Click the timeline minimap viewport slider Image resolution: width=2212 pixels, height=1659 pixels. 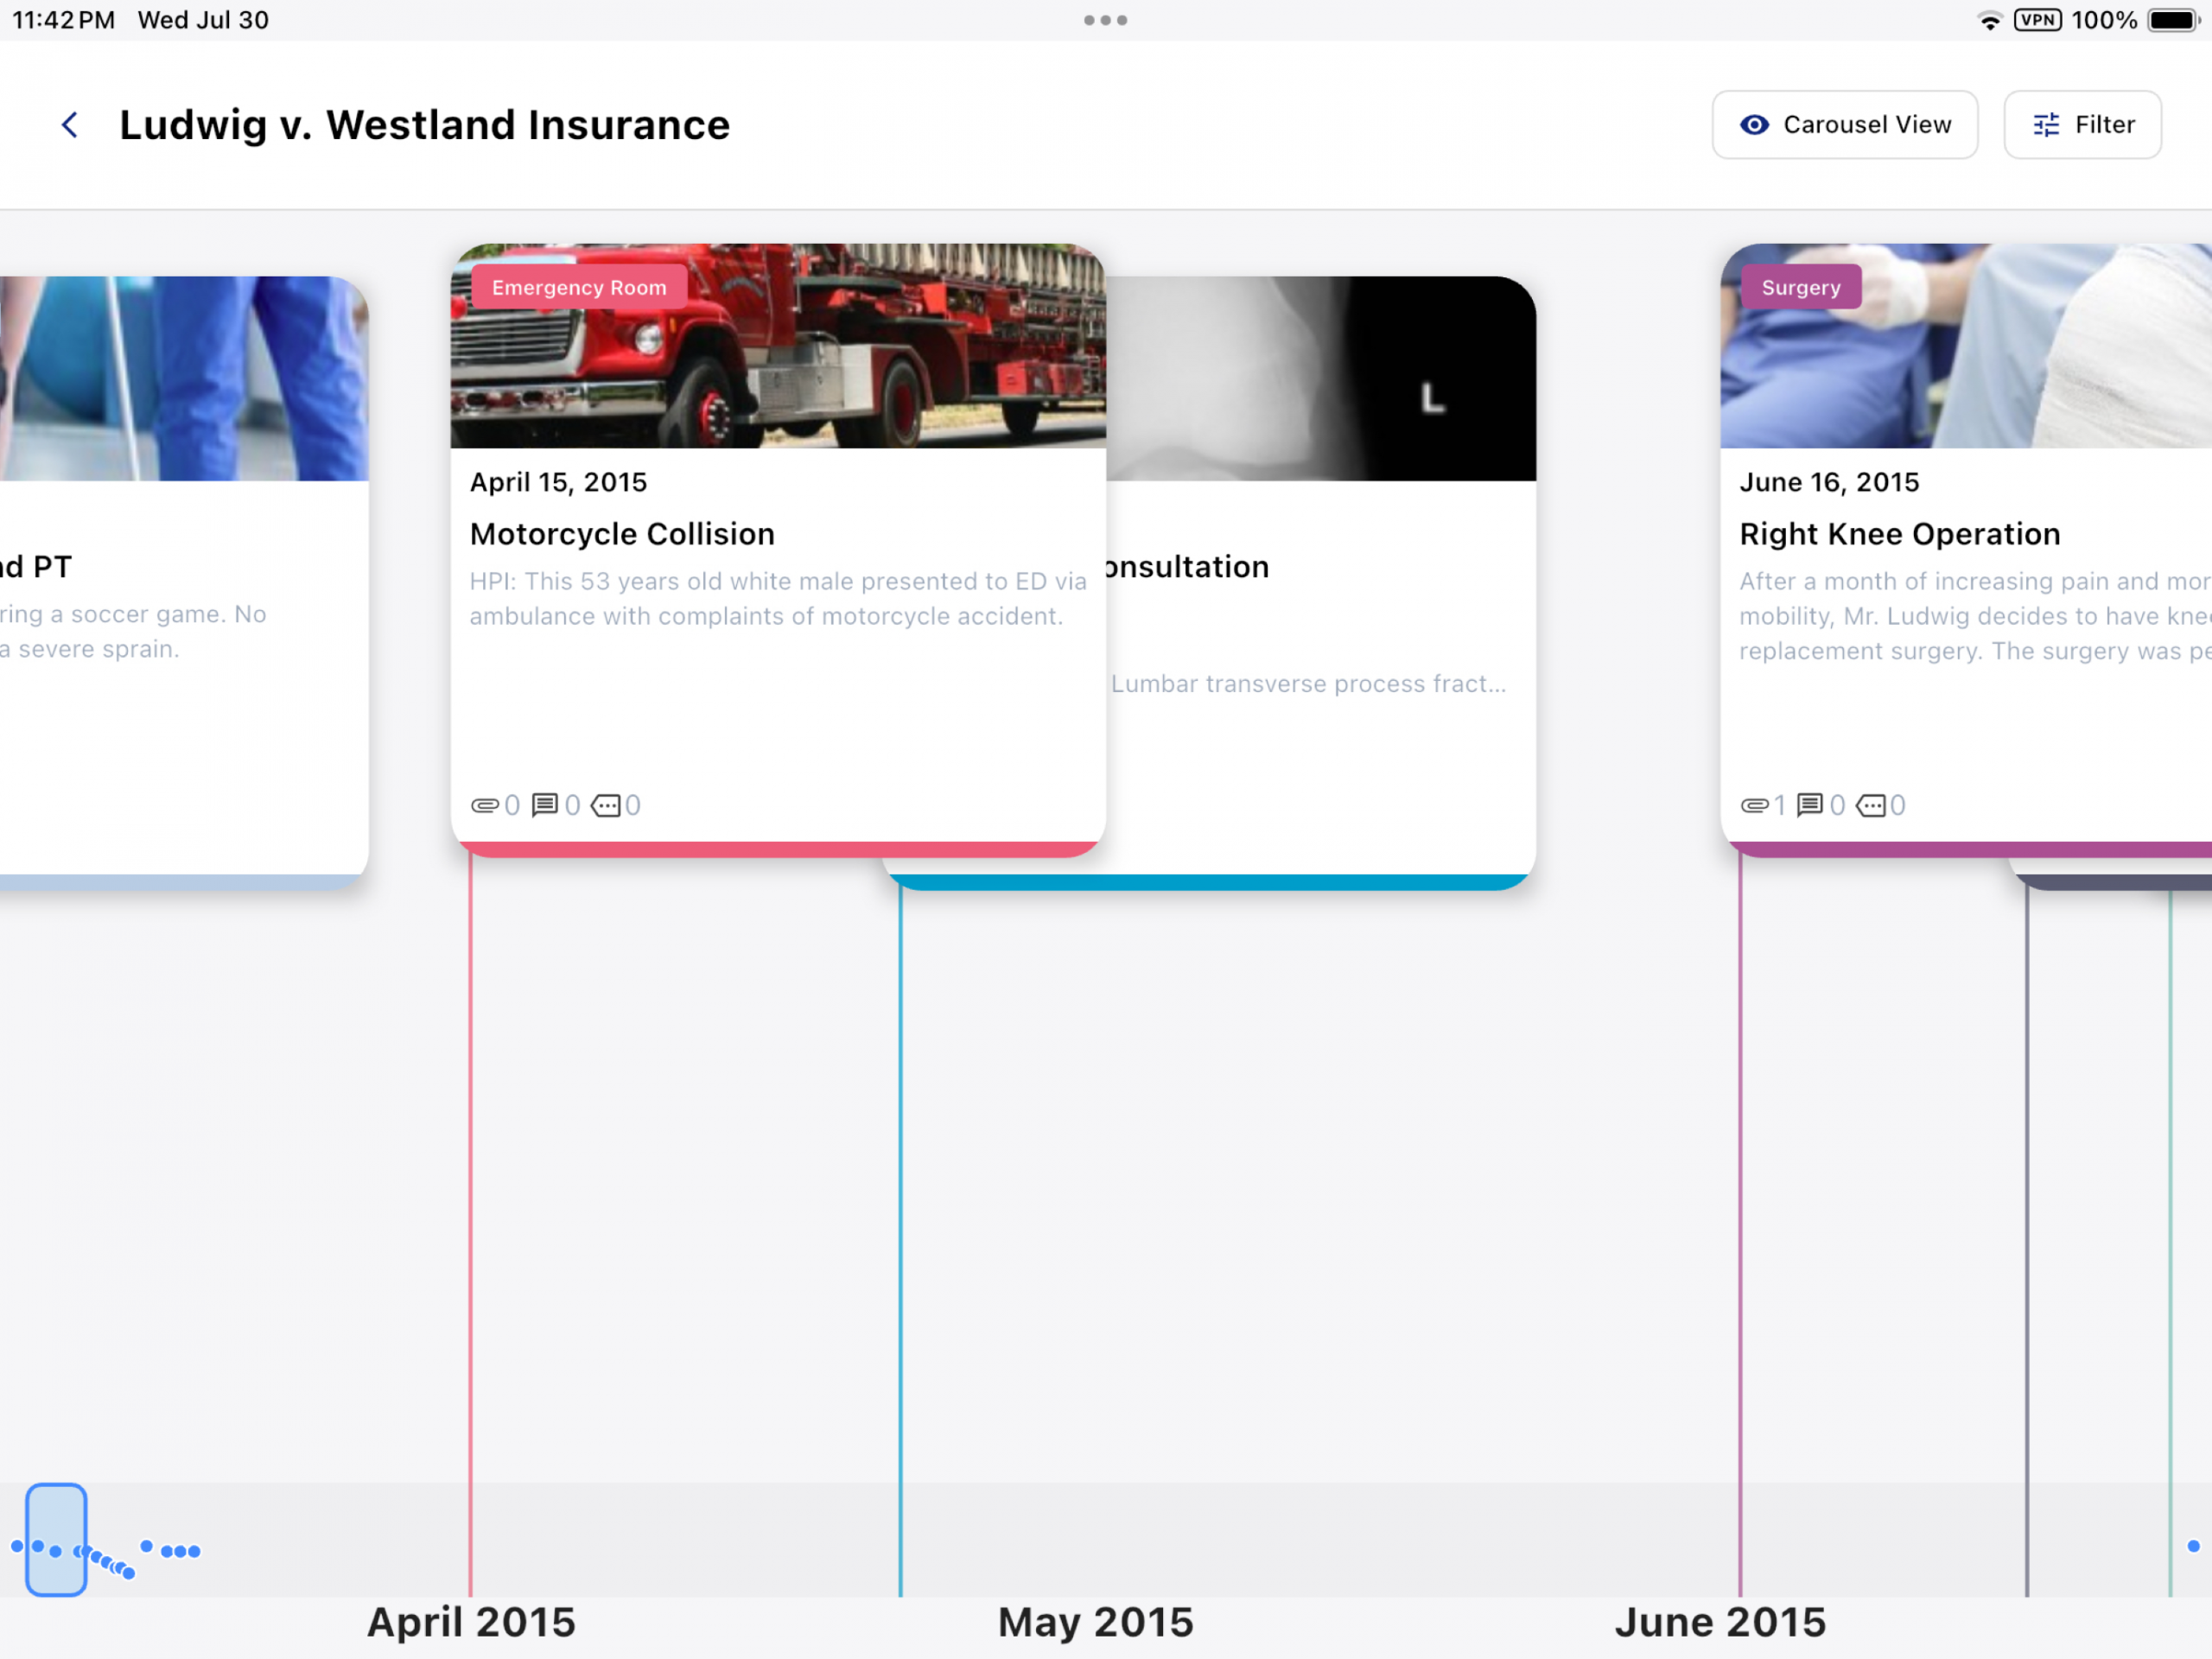click(x=56, y=1539)
